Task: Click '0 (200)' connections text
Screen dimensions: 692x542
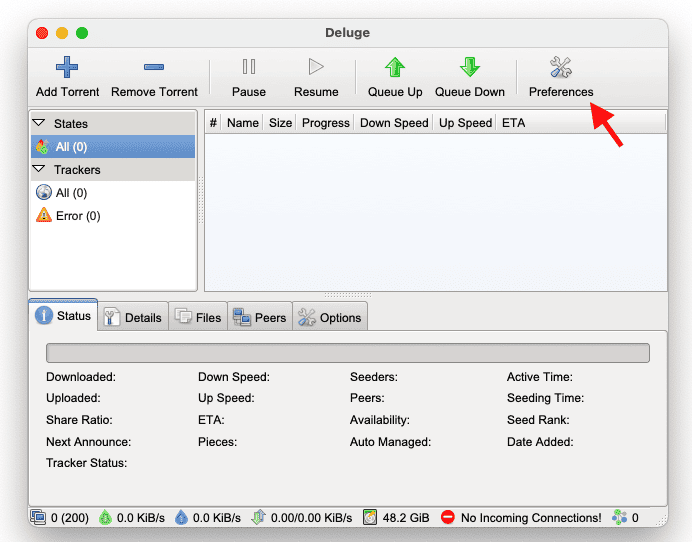Action: tap(70, 518)
